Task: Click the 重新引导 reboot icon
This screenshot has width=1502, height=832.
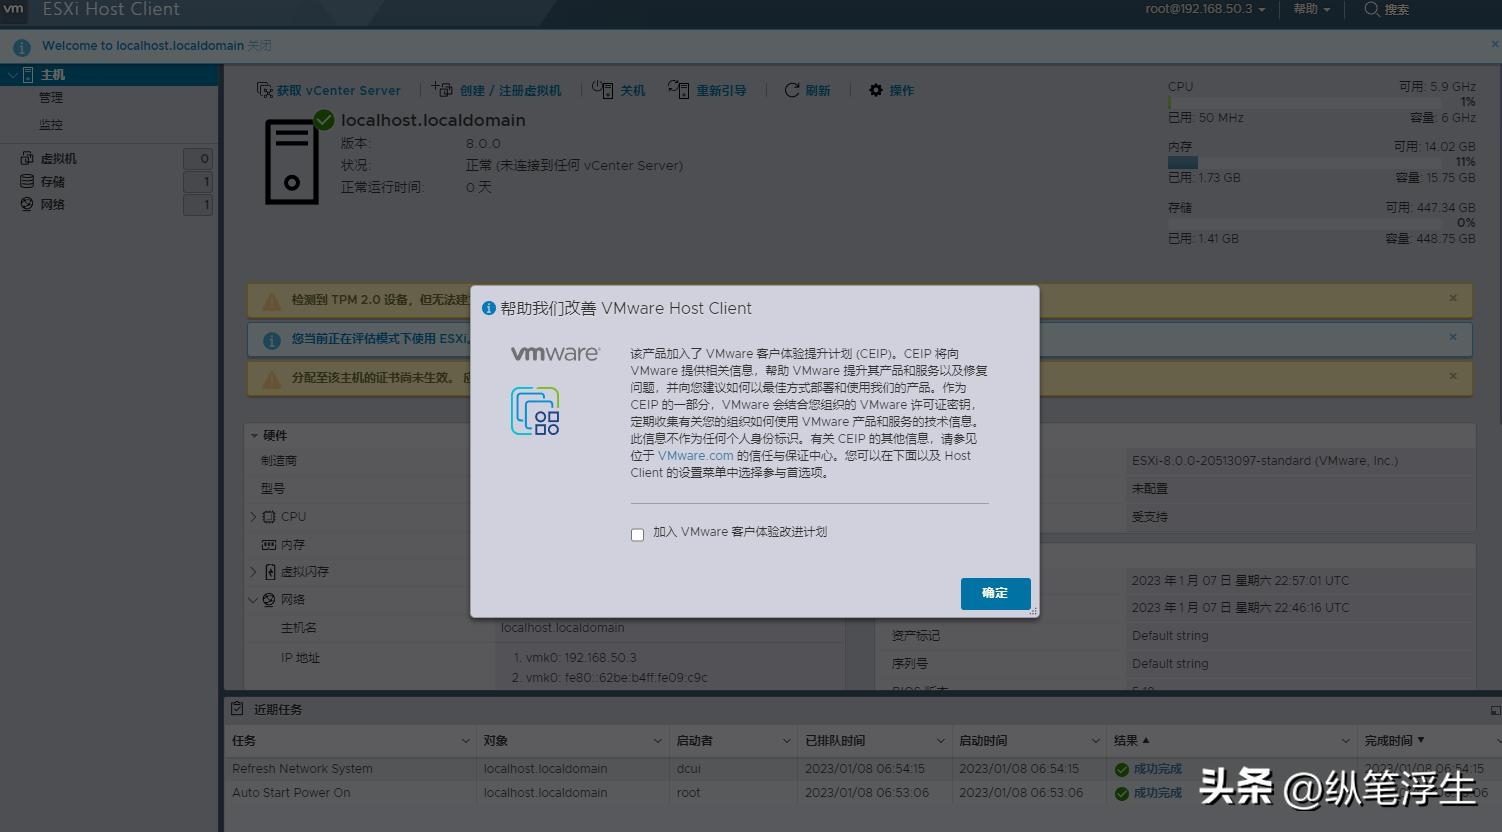Action: [x=680, y=89]
